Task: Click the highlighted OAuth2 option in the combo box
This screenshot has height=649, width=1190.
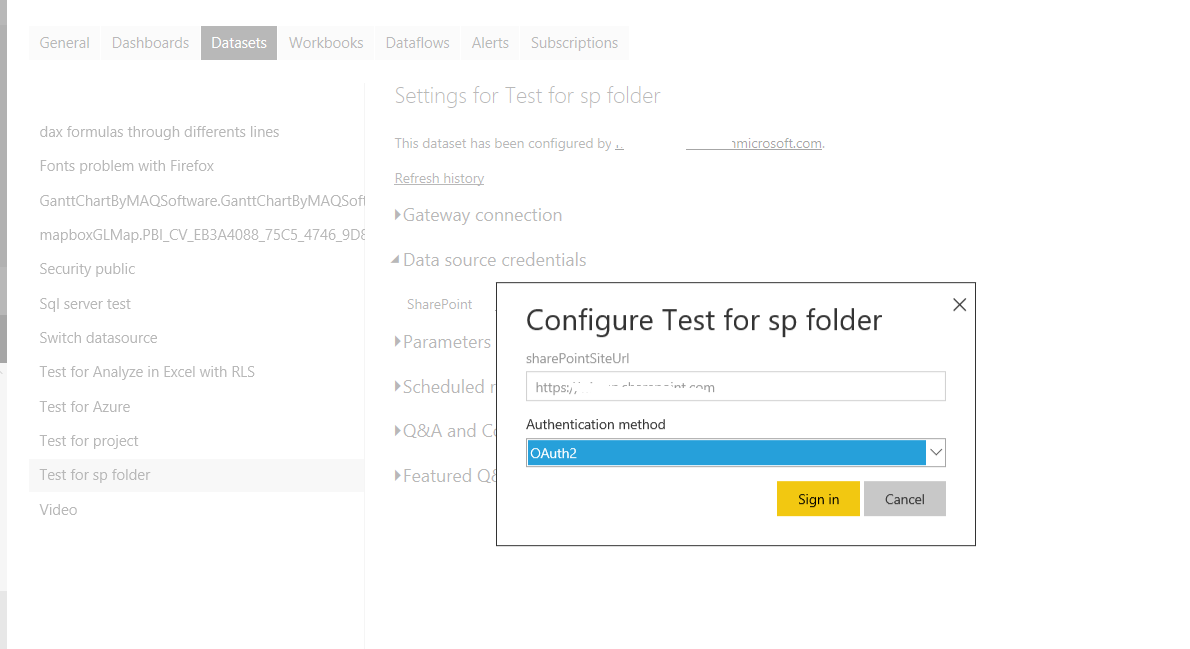Action: (x=726, y=453)
